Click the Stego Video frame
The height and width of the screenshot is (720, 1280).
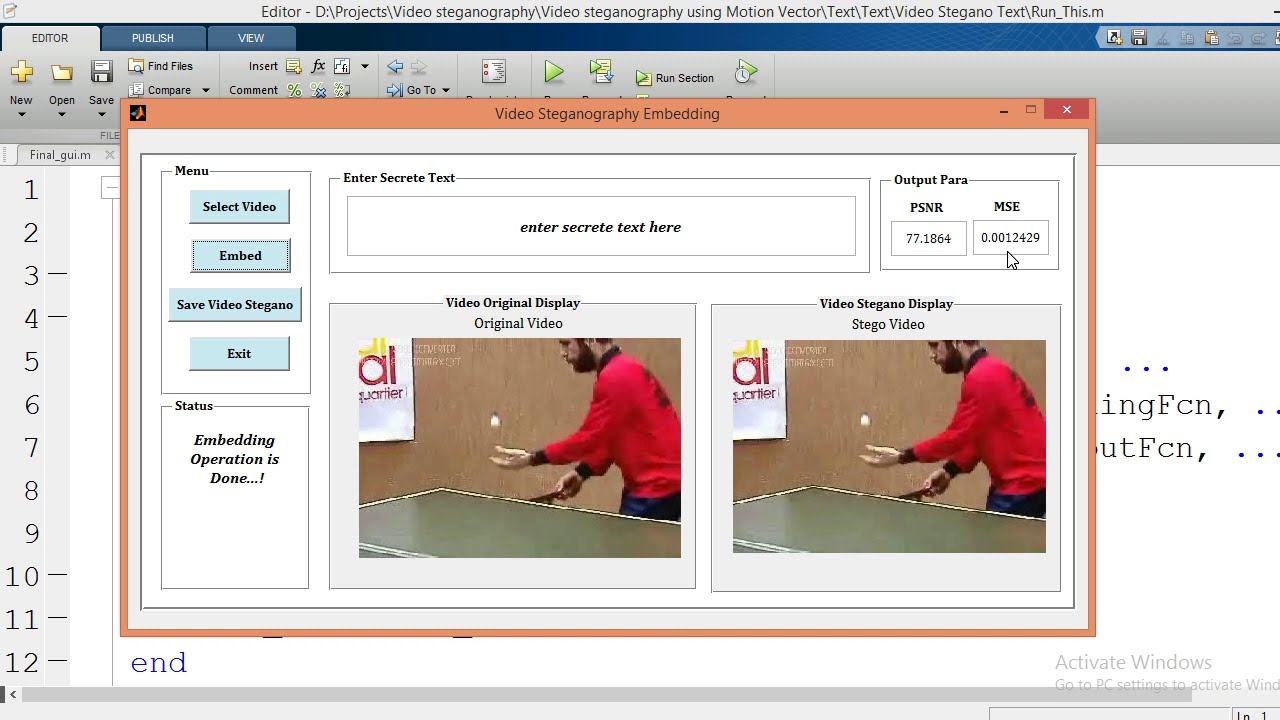(889, 446)
